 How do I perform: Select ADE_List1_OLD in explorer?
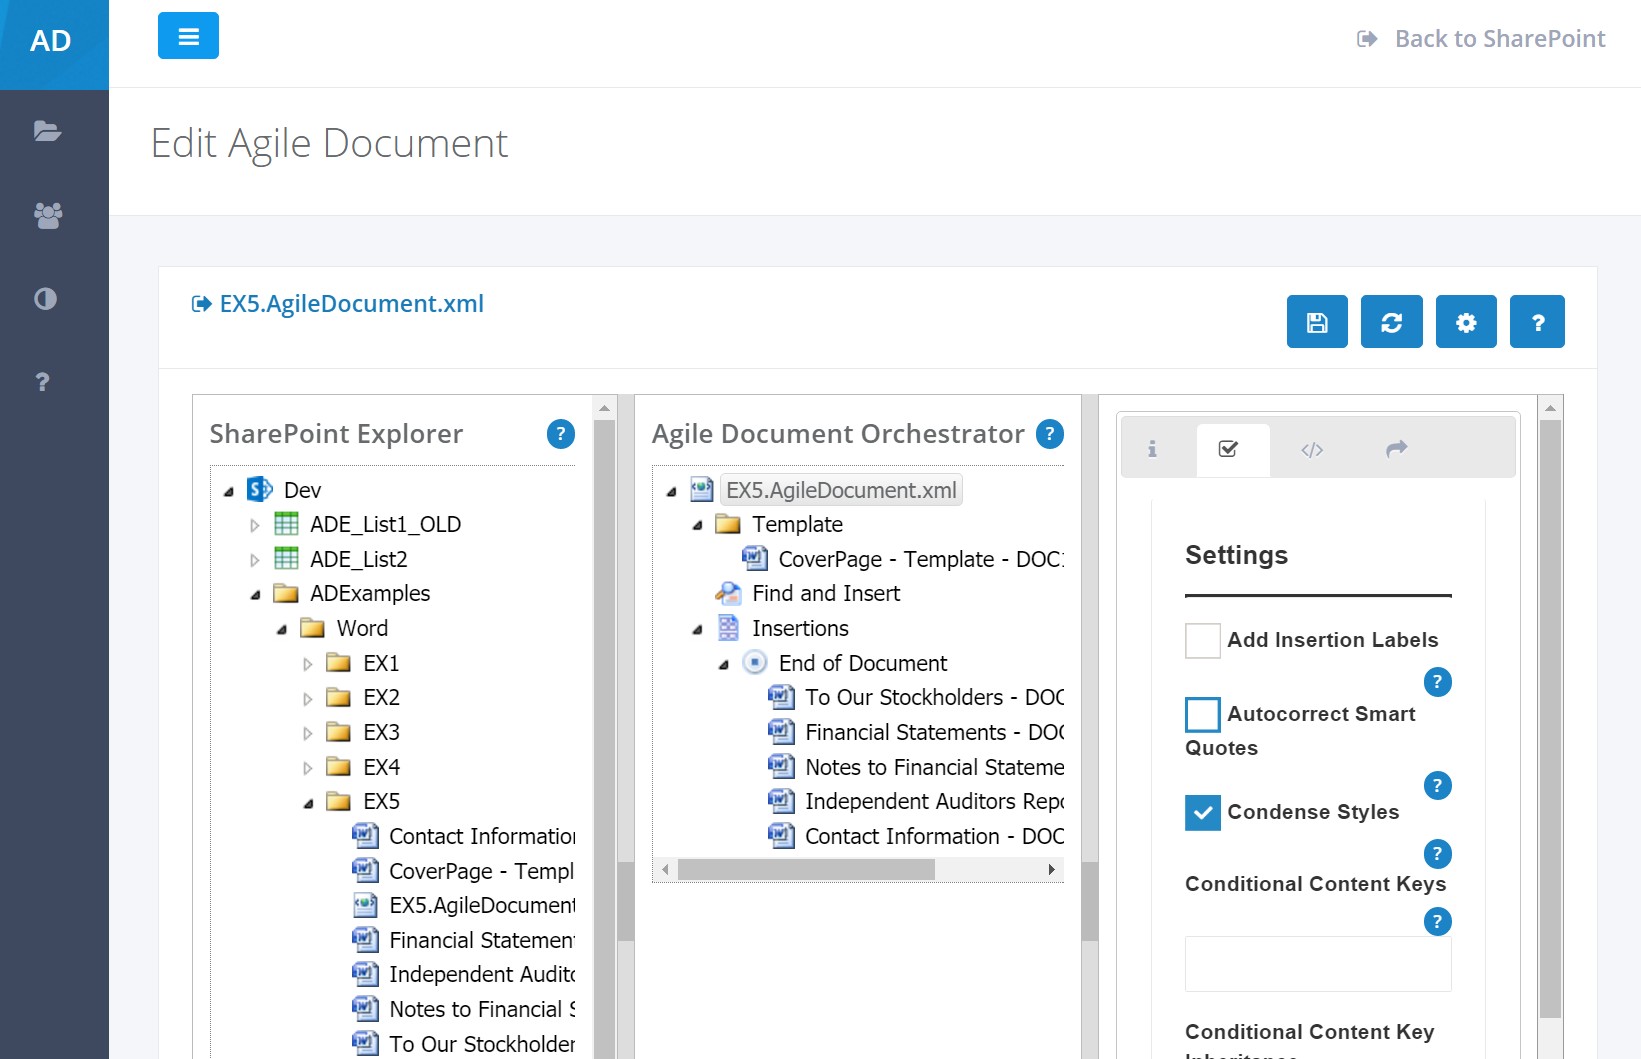[x=385, y=525]
